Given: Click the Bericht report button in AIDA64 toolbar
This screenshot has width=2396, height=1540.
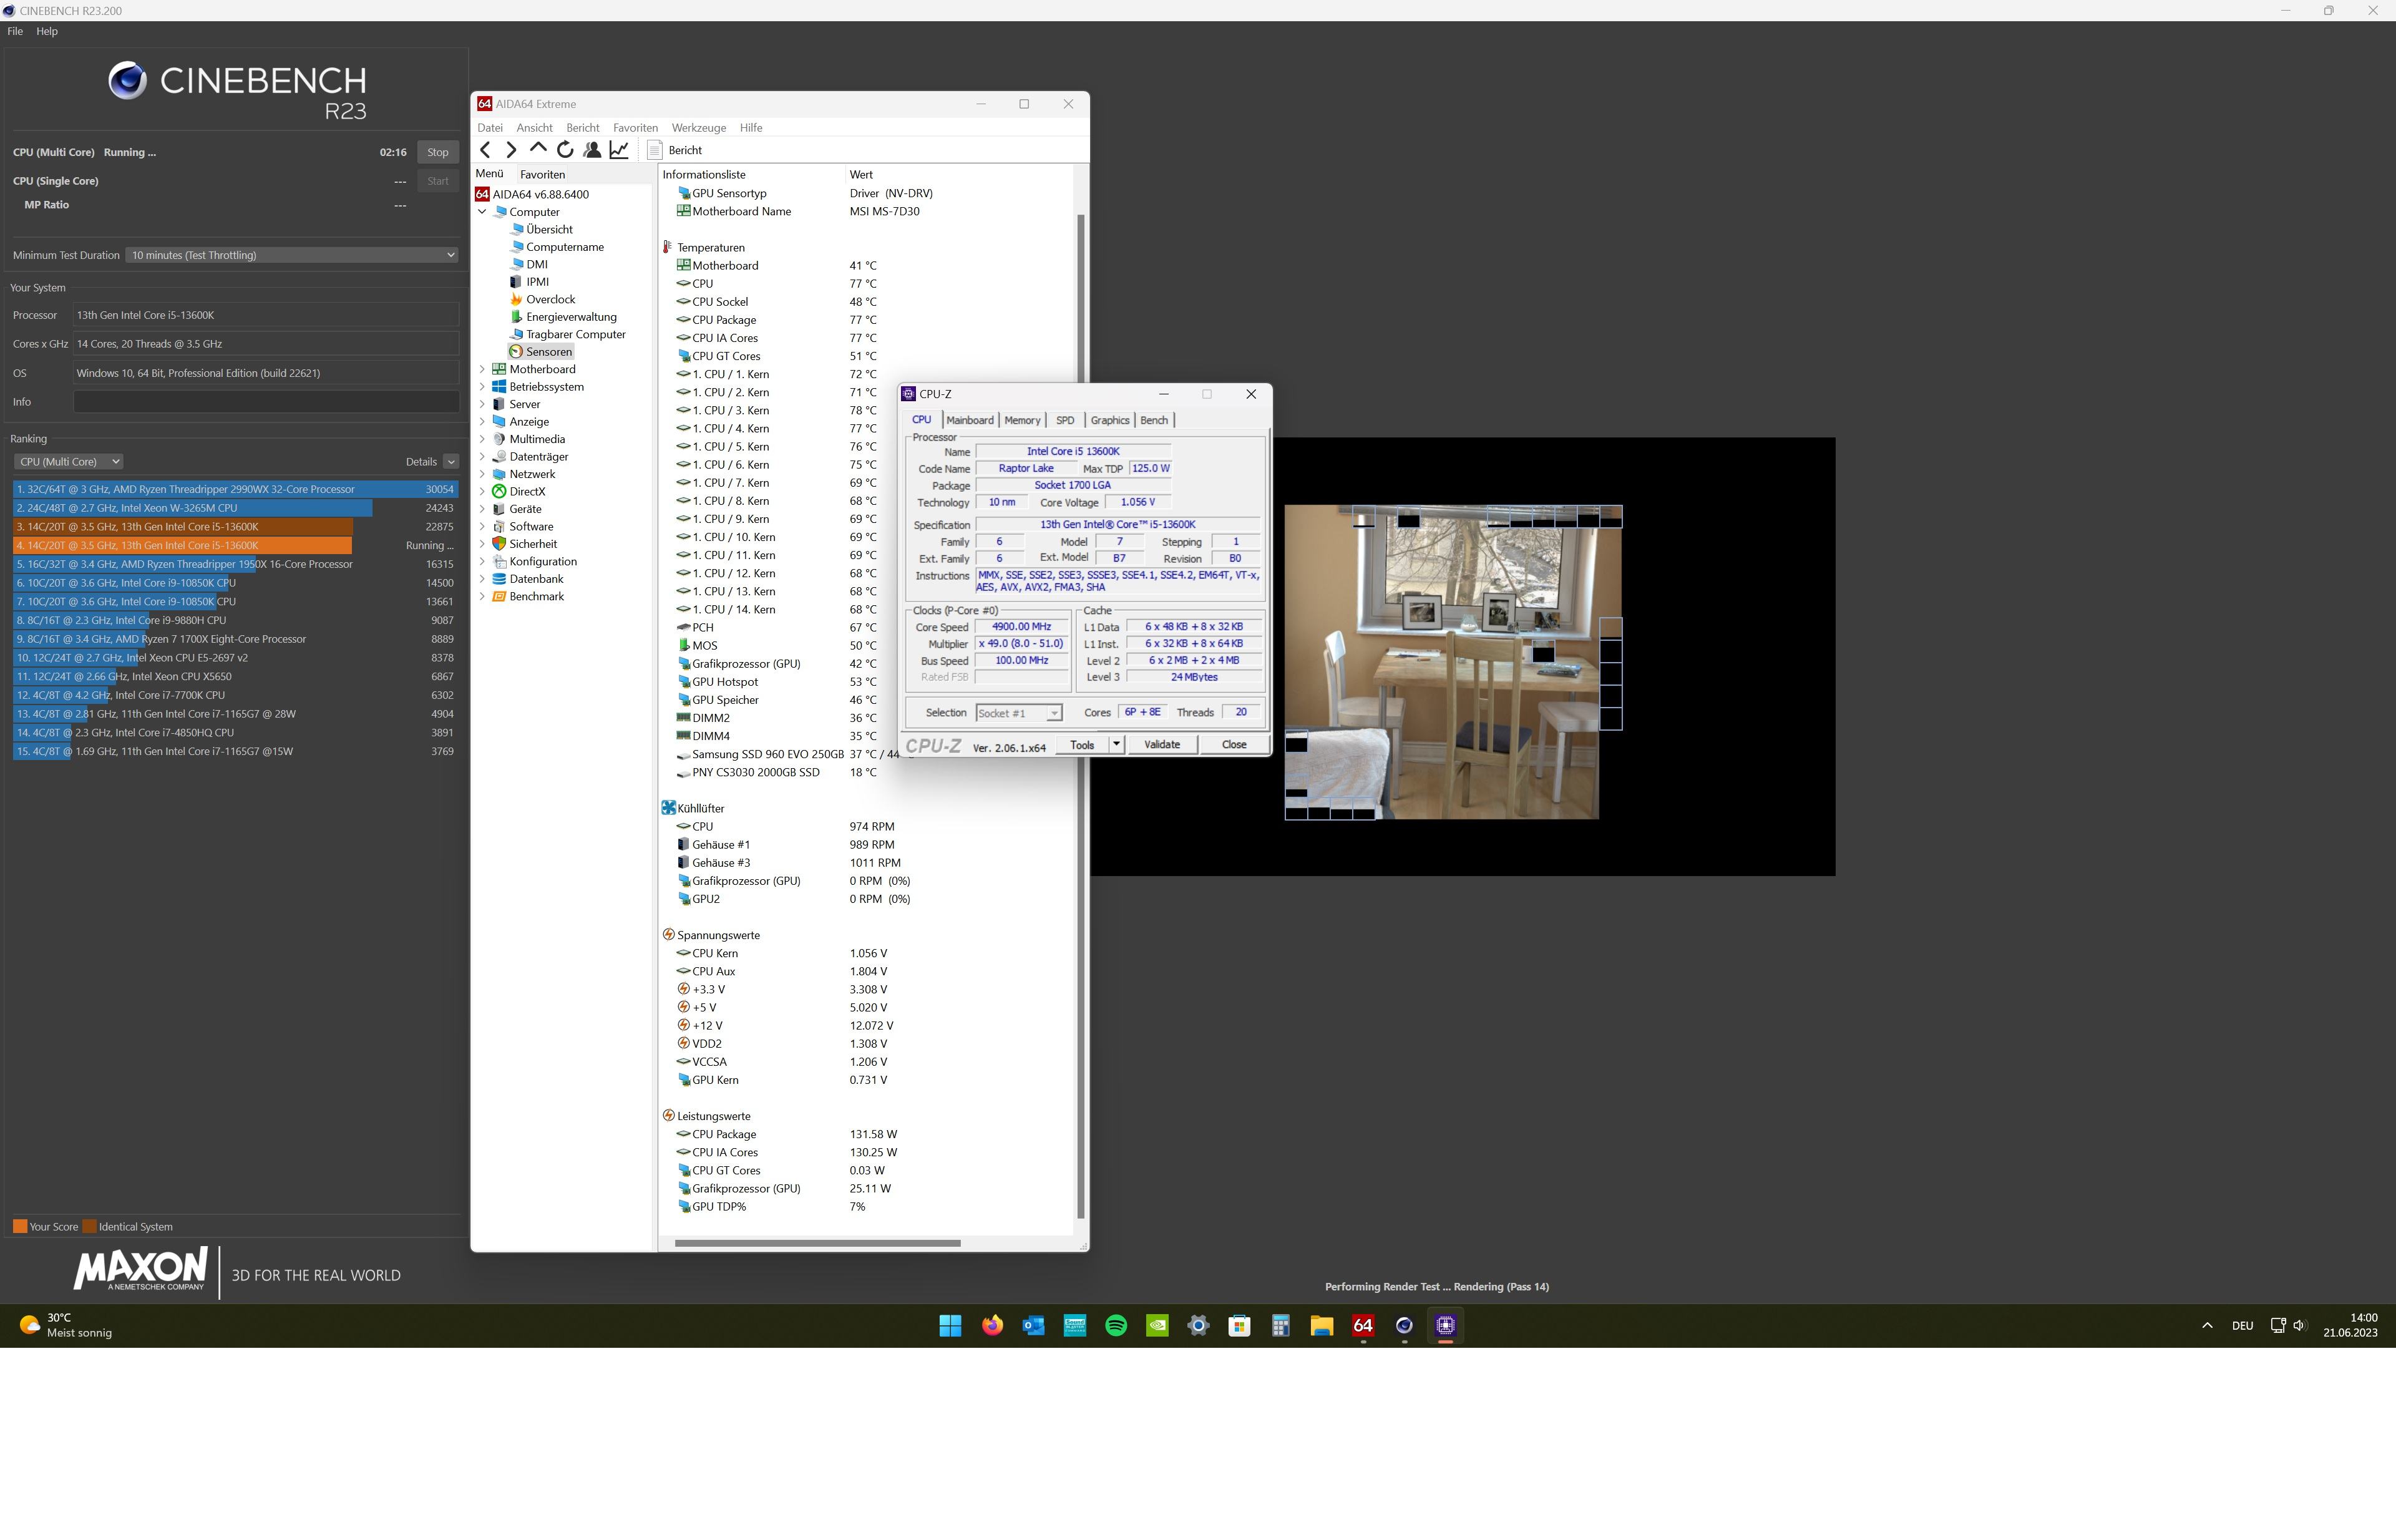Looking at the screenshot, I should click(675, 150).
